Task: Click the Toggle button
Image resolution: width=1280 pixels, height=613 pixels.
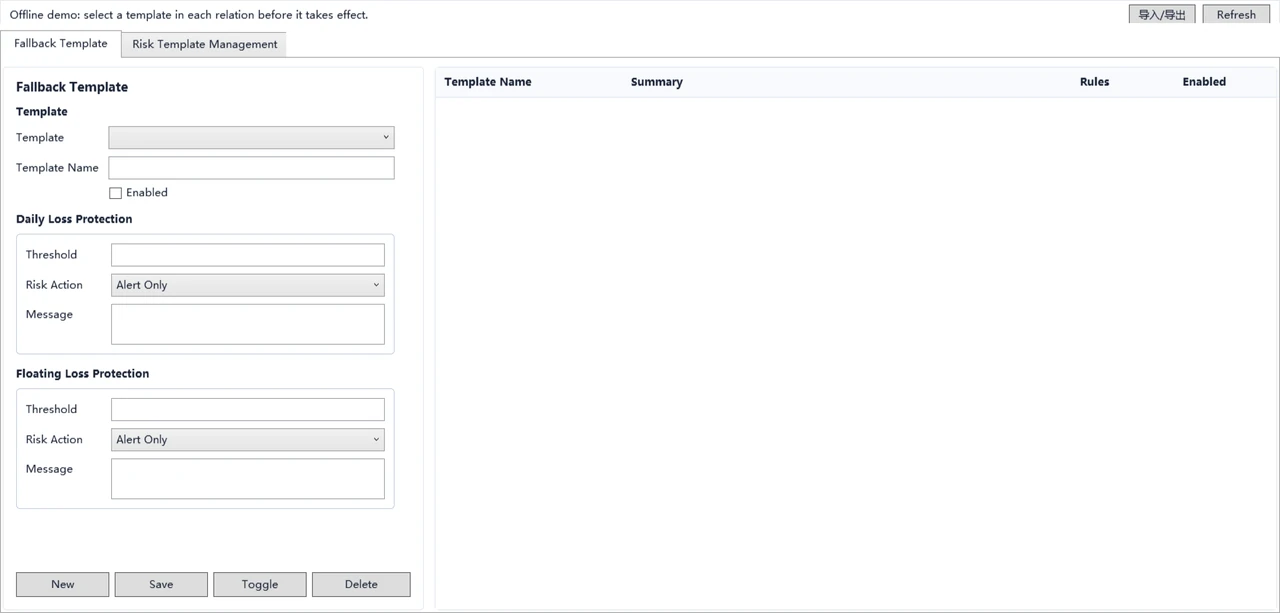Action: (260, 584)
